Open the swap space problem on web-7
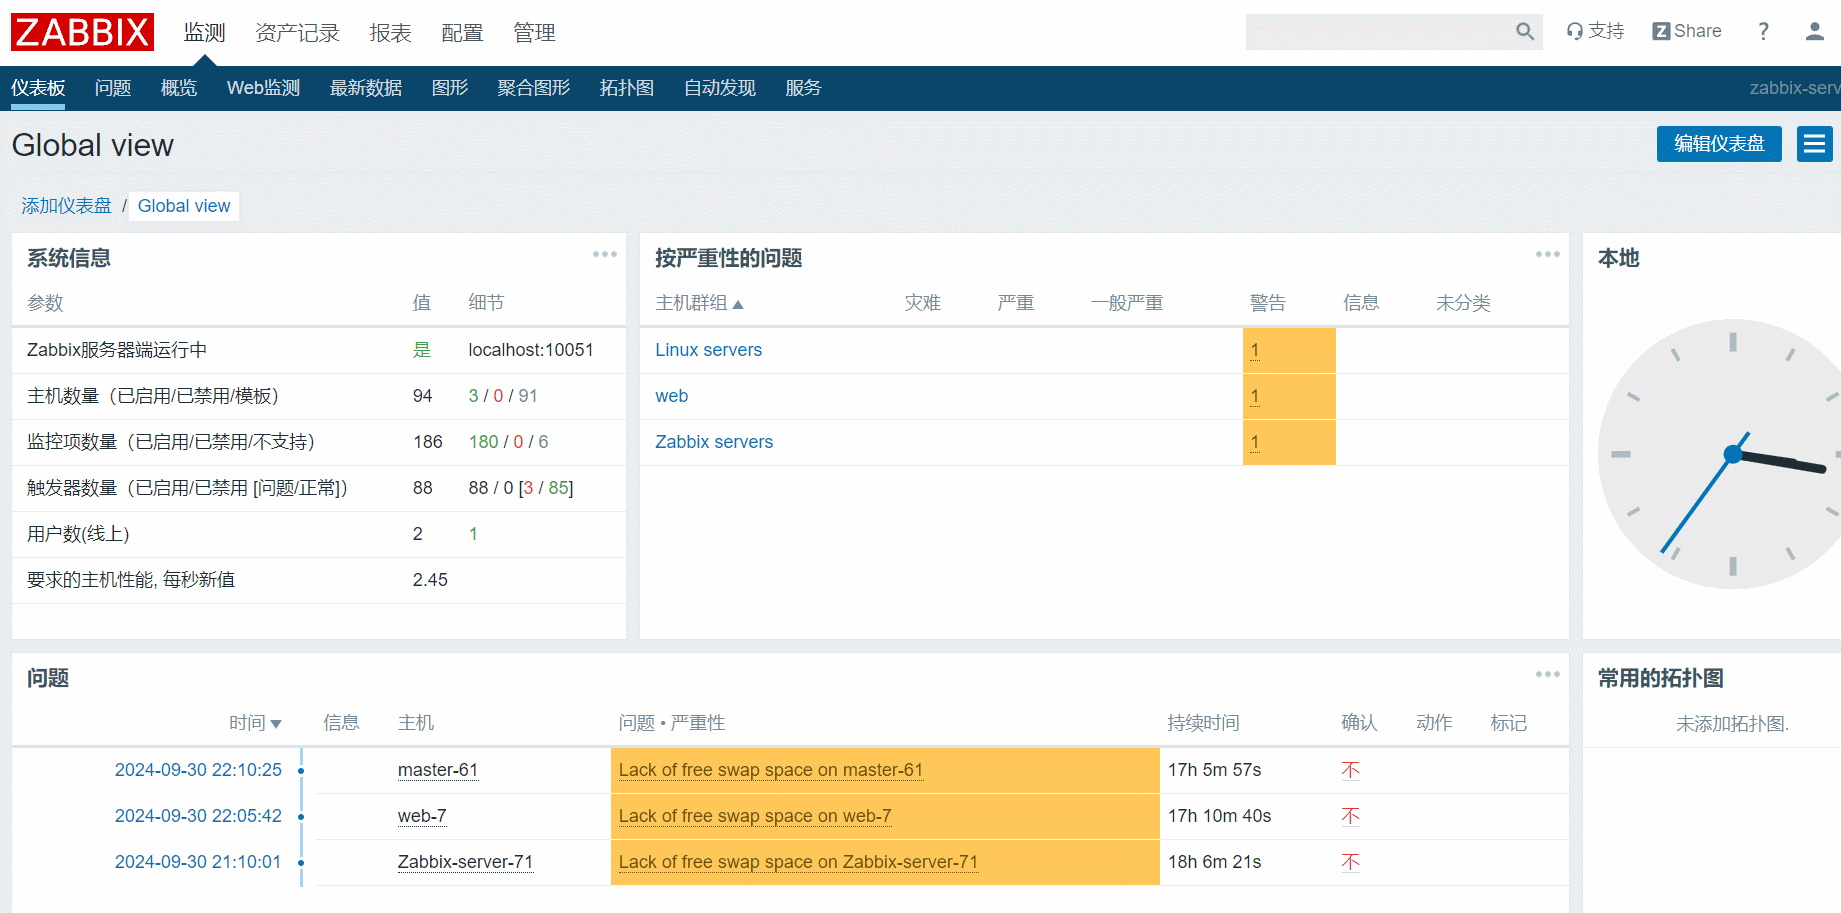Screen dimensions: 1841x913 (x=754, y=816)
